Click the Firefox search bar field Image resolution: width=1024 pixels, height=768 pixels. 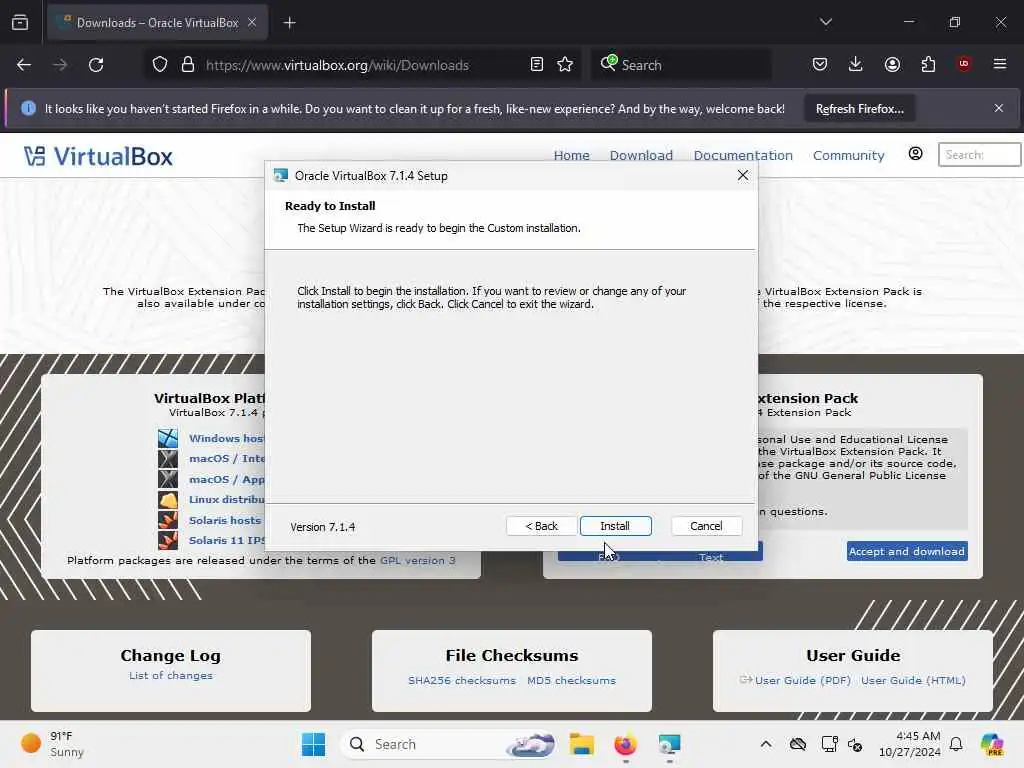(x=682, y=65)
